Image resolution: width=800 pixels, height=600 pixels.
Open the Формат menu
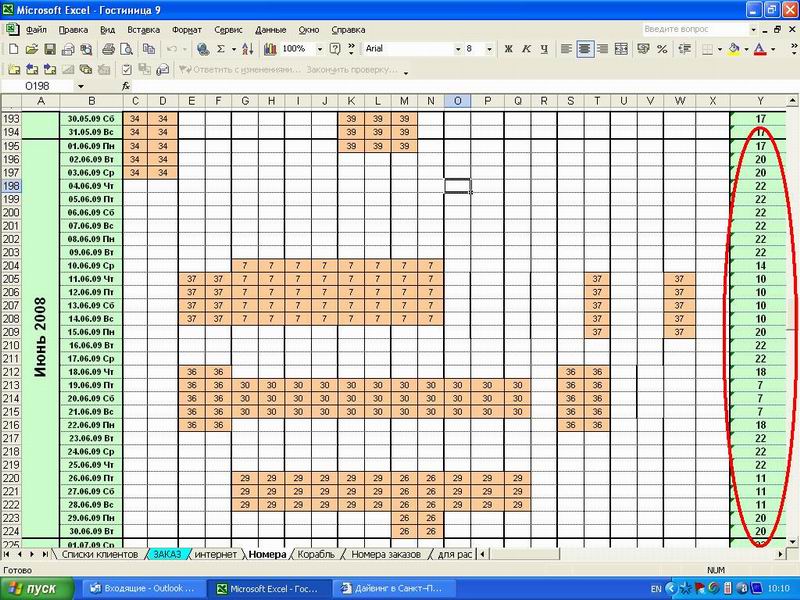pos(186,30)
